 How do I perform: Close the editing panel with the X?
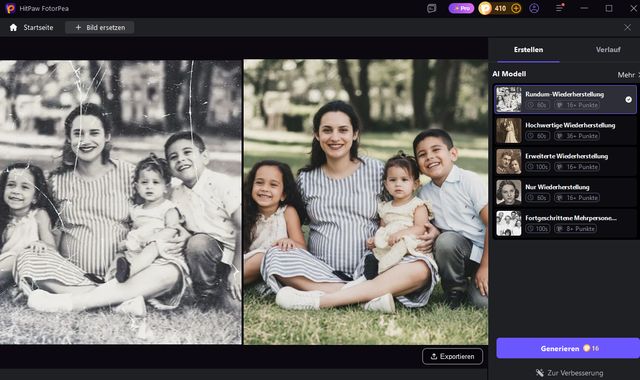(x=627, y=27)
